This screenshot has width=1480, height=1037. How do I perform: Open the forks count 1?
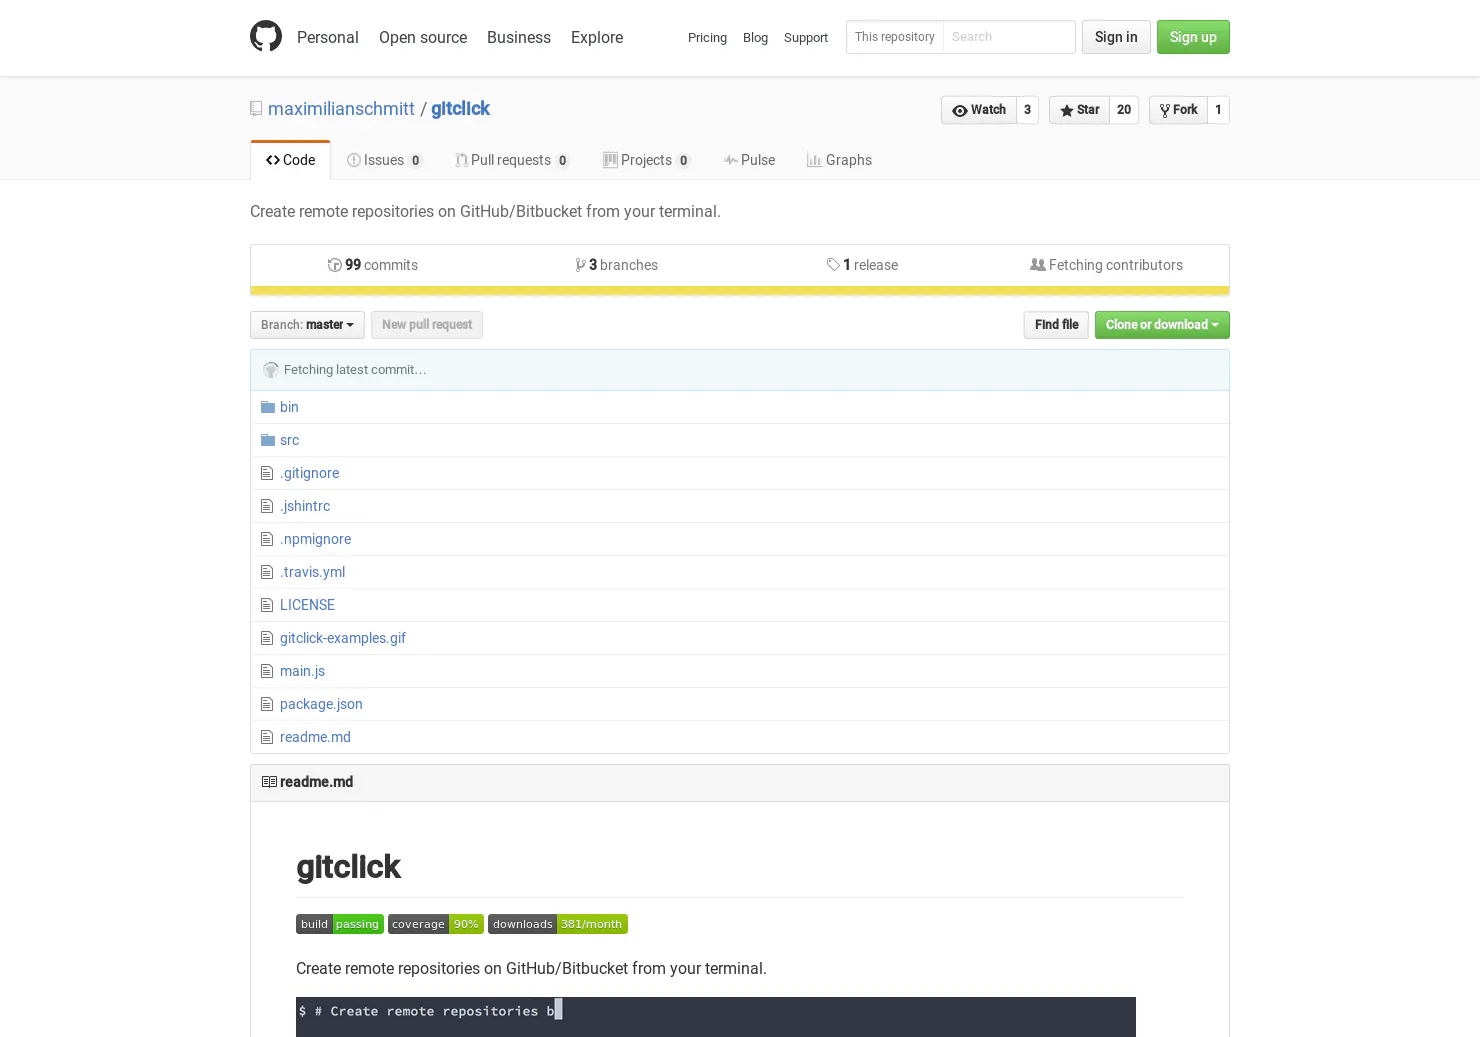(1218, 110)
